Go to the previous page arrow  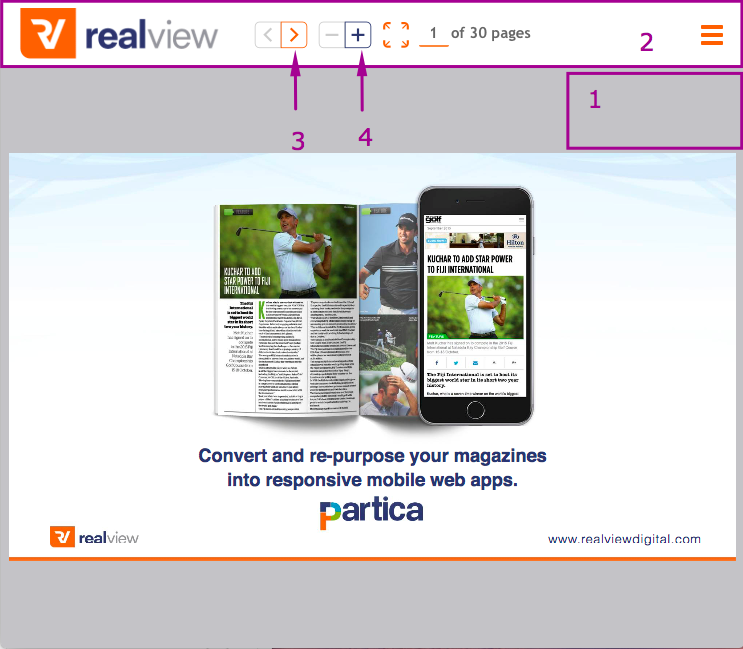[268, 35]
